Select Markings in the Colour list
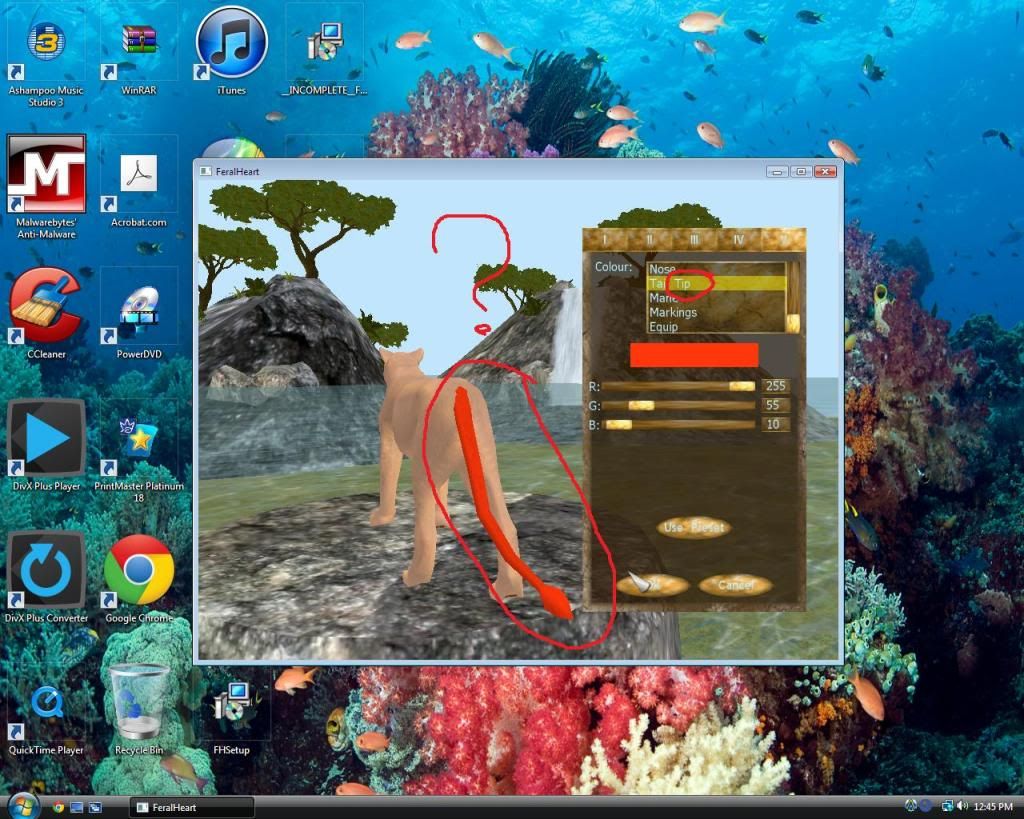Screen dimensions: 1024x819 [x=716, y=312]
